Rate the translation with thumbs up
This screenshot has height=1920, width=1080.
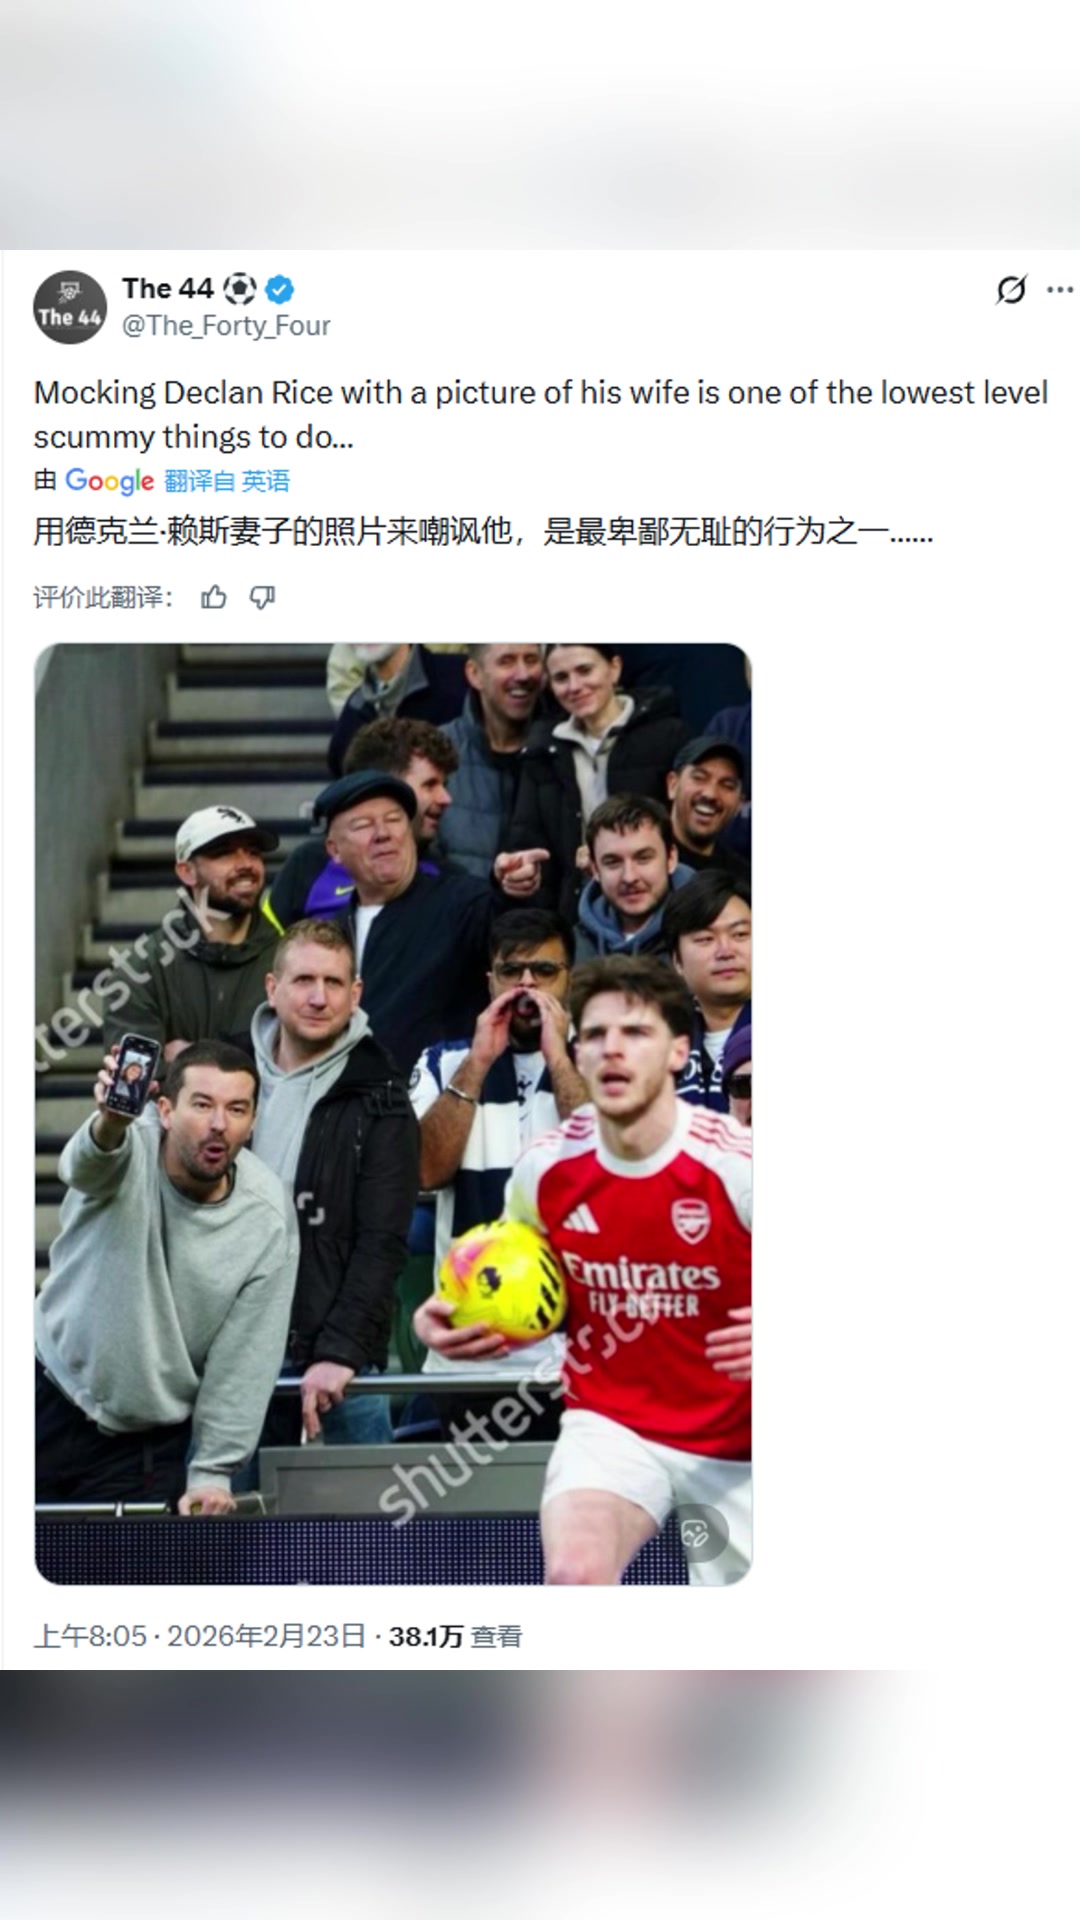[x=213, y=598]
